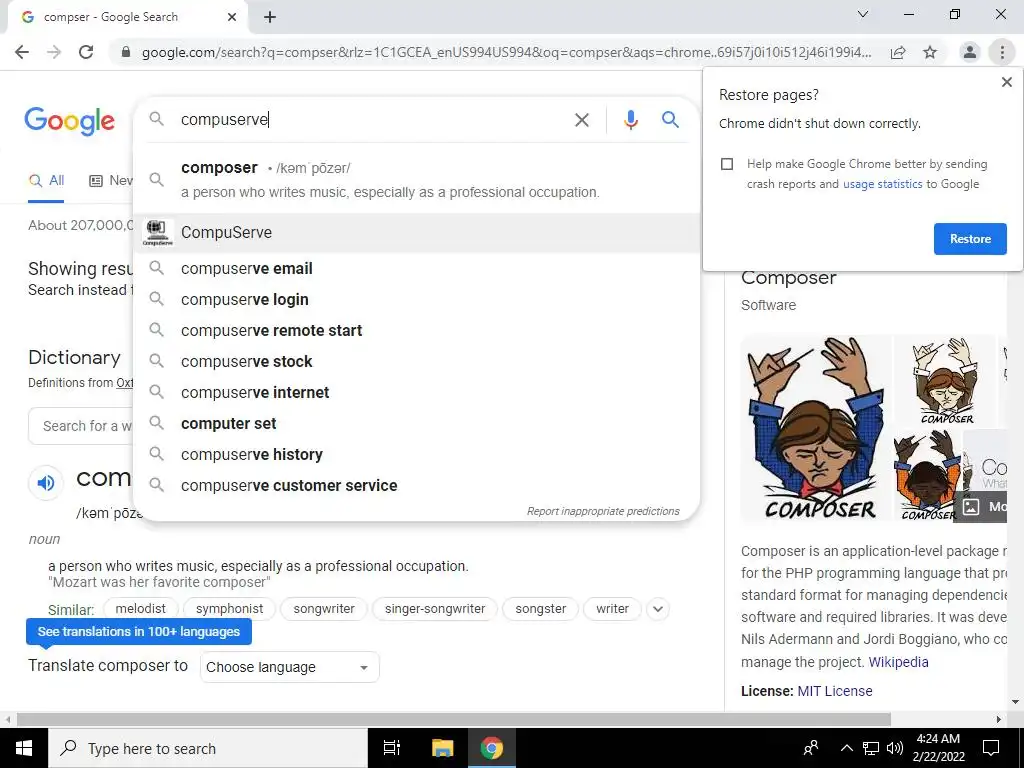Click the Google logo
This screenshot has height=768, width=1024.
point(69,121)
